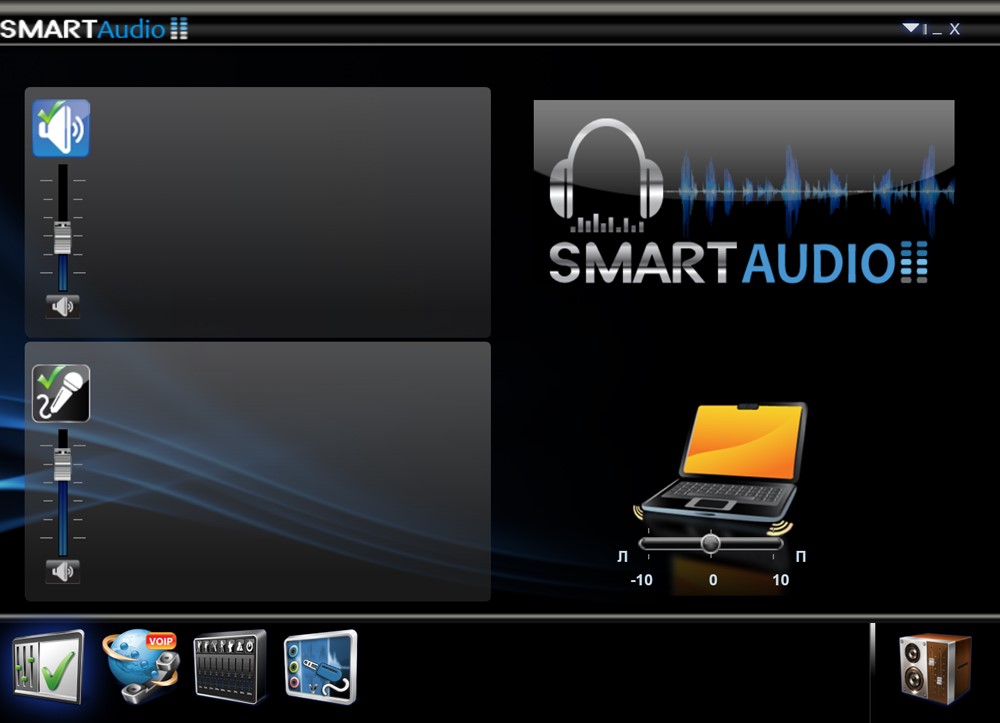Open the title bar dropdown arrow menu
The width and height of the screenshot is (1000, 723).
pos(910,28)
